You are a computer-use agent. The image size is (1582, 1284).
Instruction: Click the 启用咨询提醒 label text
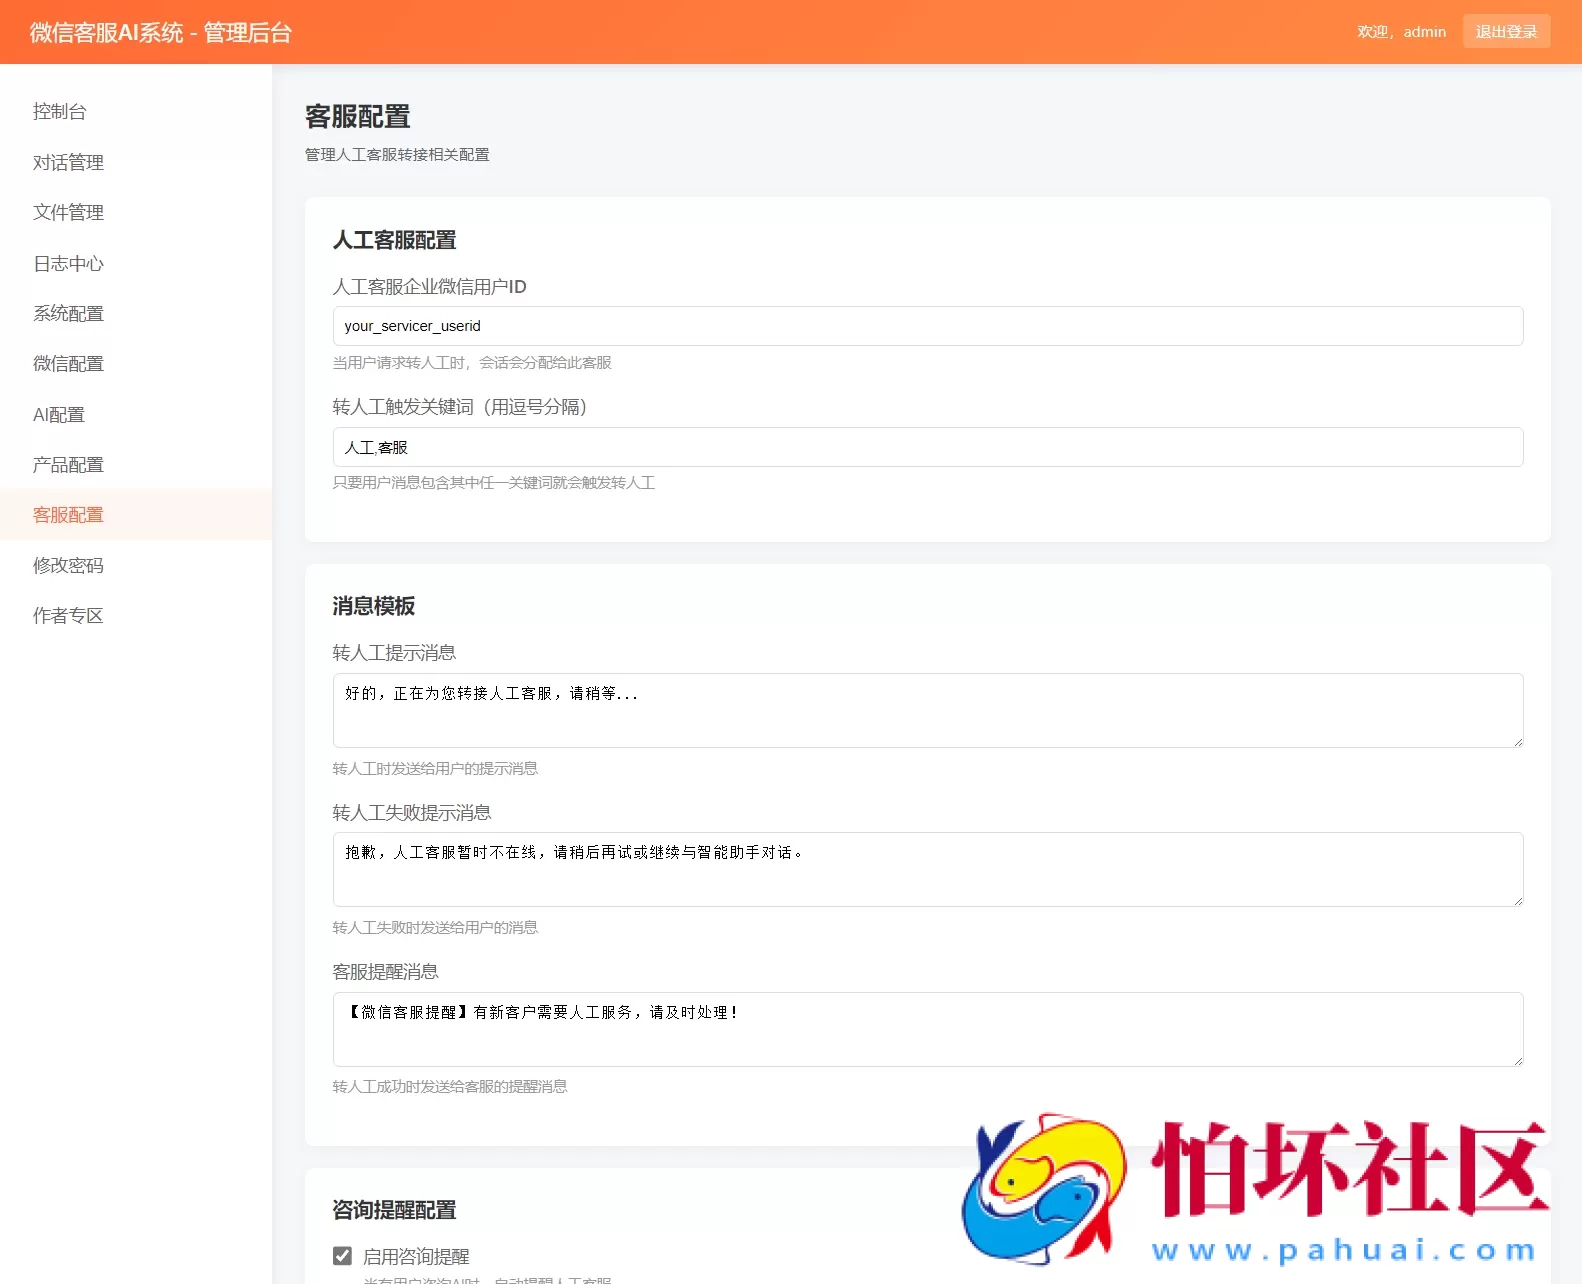[416, 1257]
